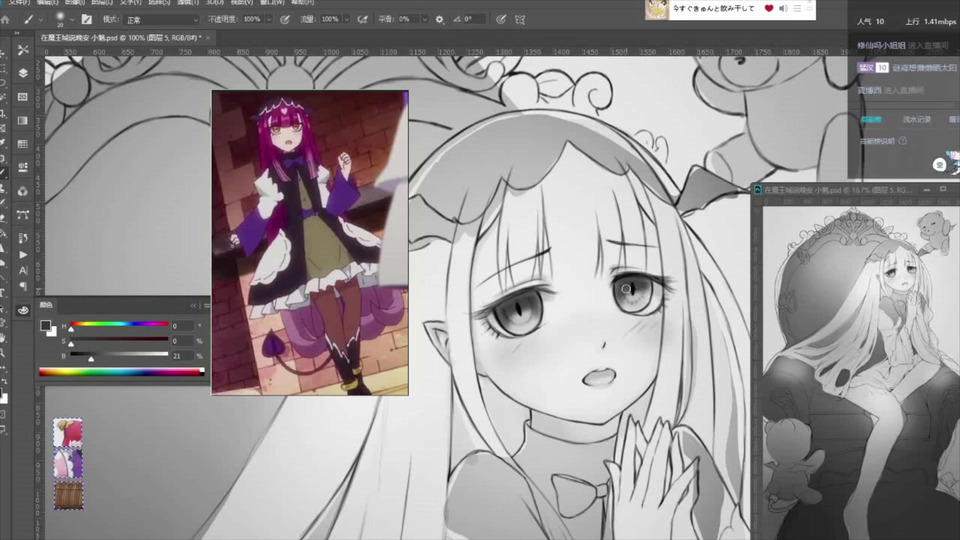Select the 100% document tab

tap(121, 38)
